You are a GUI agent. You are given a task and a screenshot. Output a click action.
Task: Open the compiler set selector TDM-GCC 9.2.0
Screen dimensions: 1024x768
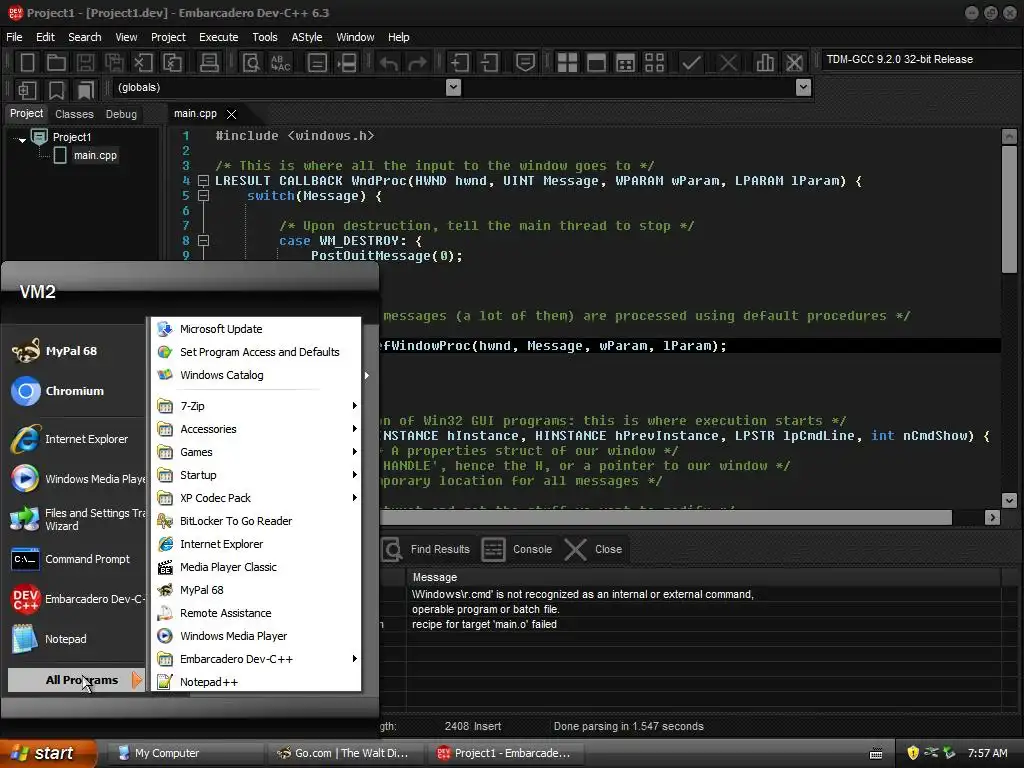(921, 59)
